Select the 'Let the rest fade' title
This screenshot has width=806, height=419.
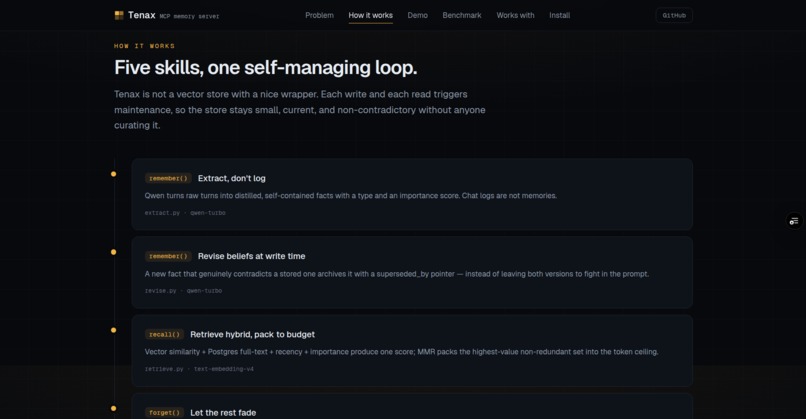(223, 412)
